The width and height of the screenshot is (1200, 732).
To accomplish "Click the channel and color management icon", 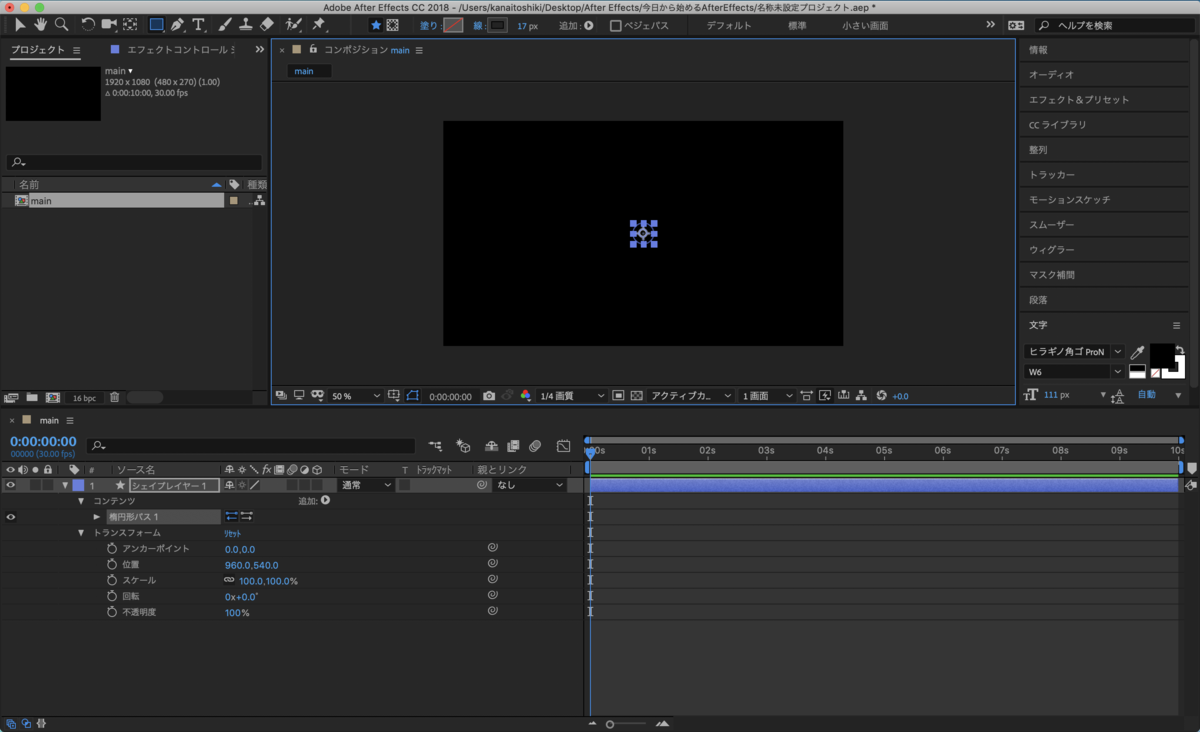I will coord(526,396).
